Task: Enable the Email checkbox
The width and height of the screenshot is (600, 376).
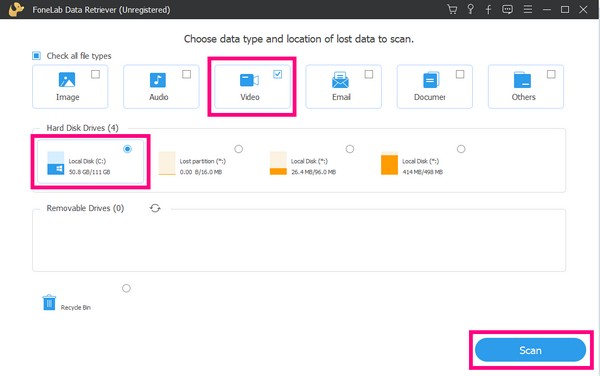Action: pyautogui.click(x=368, y=74)
